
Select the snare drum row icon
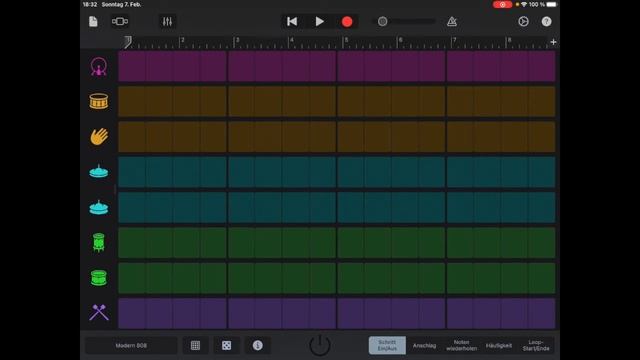(99, 101)
